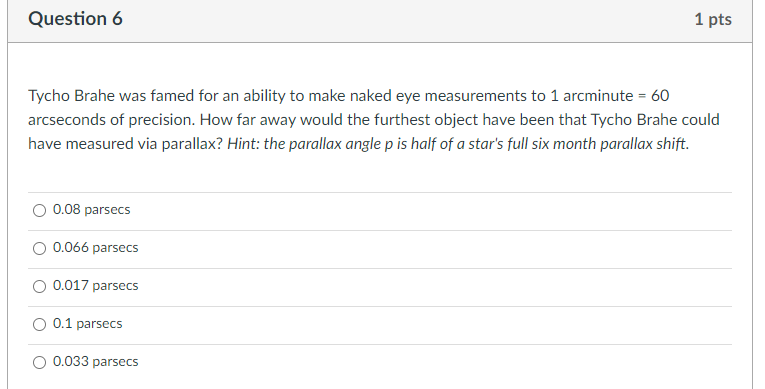The height and width of the screenshot is (389, 765).
Task: Mark the 0.017 parsecs radio button
Action: tap(40, 287)
